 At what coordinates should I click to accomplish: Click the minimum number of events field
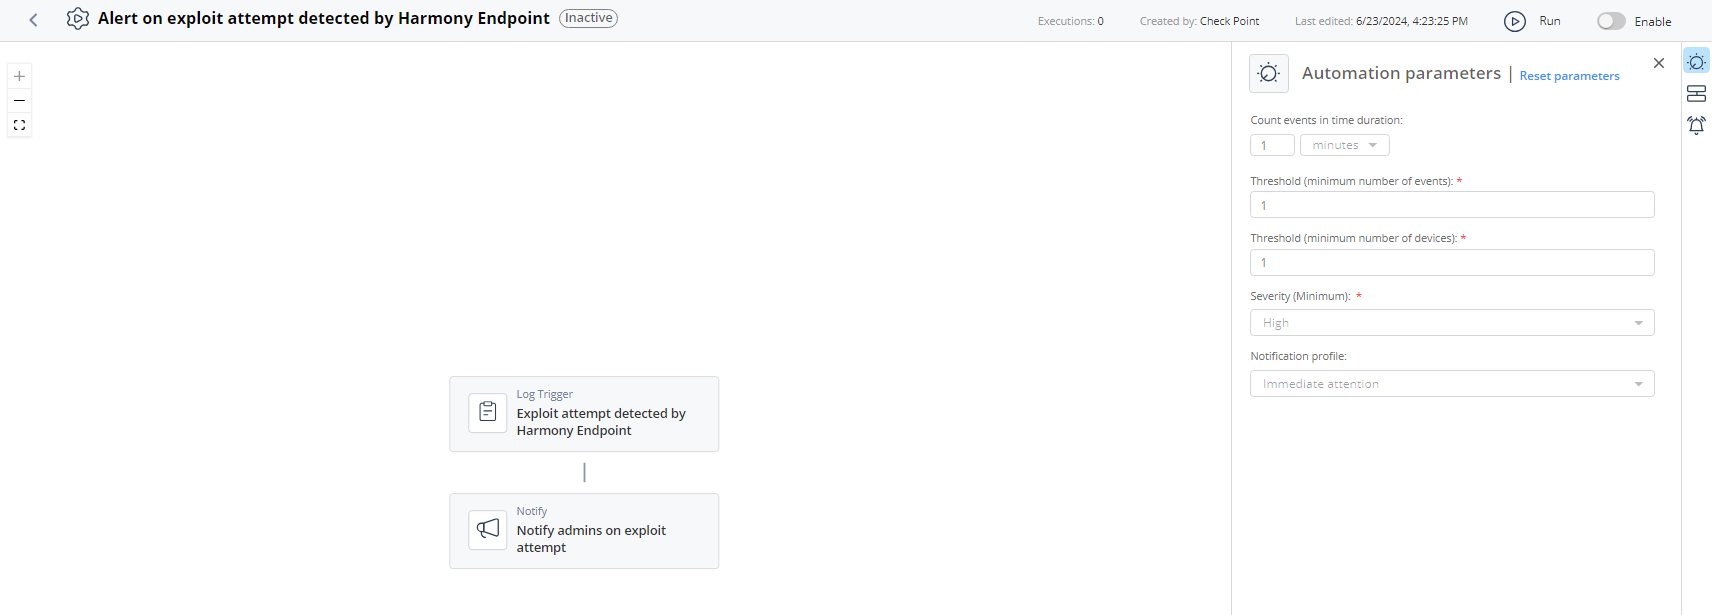(1452, 205)
